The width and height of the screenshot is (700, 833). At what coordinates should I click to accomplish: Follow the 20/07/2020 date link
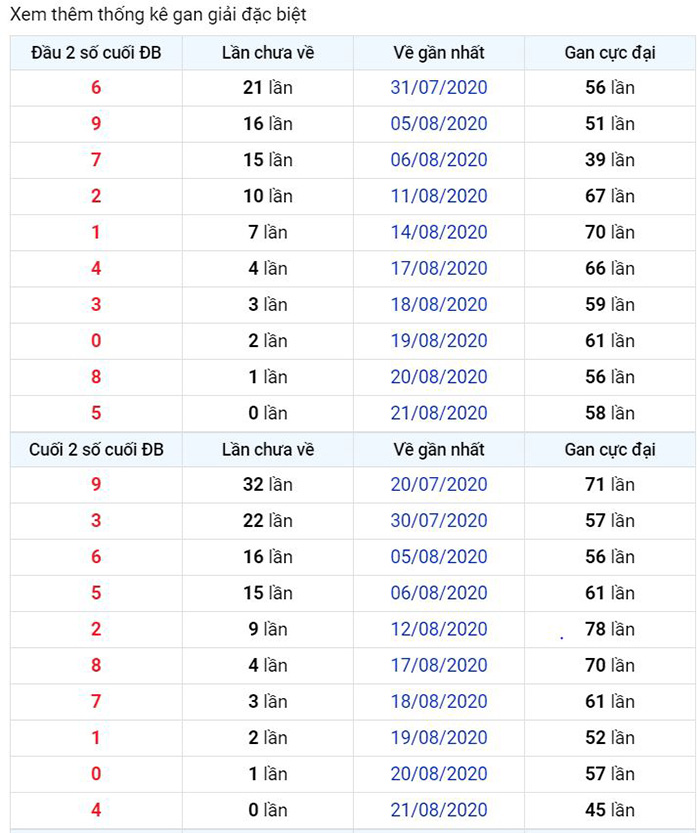tap(439, 485)
